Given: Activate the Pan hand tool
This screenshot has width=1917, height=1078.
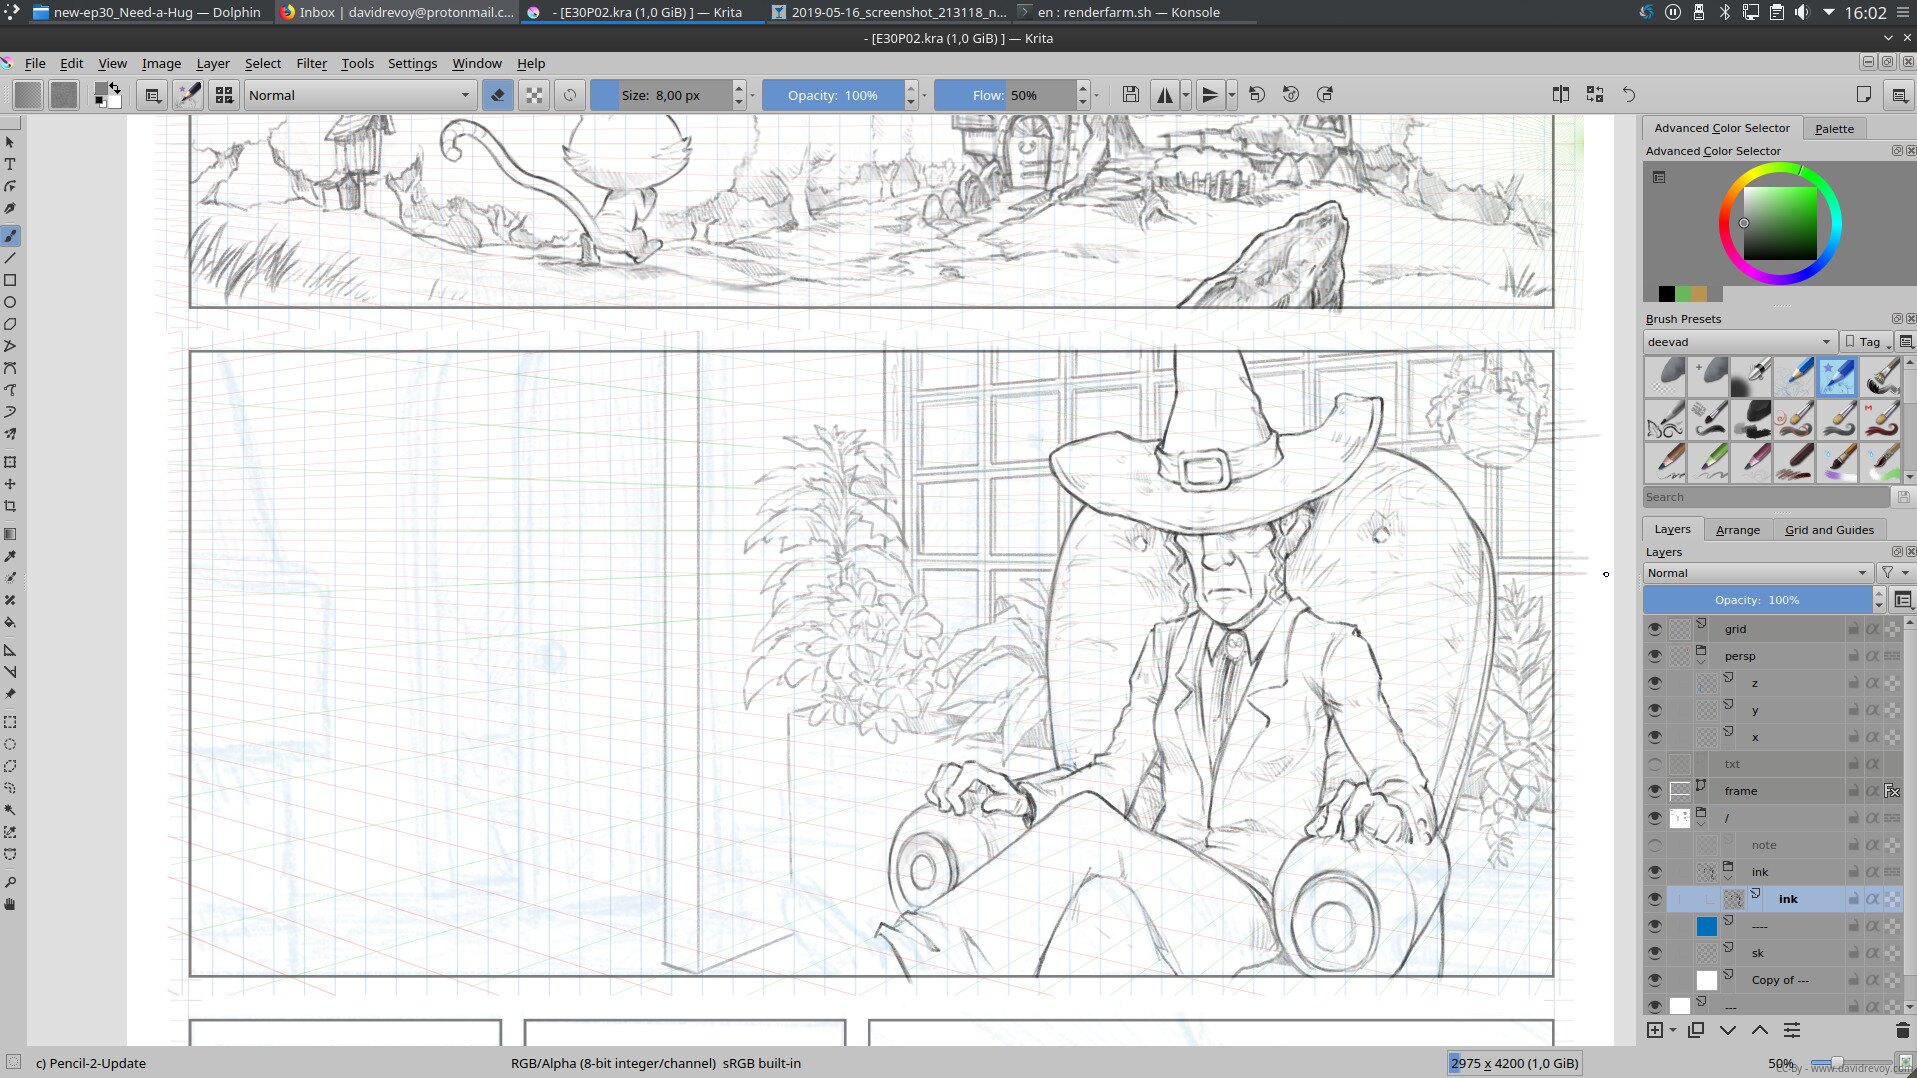Looking at the screenshot, I should tap(10, 905).
